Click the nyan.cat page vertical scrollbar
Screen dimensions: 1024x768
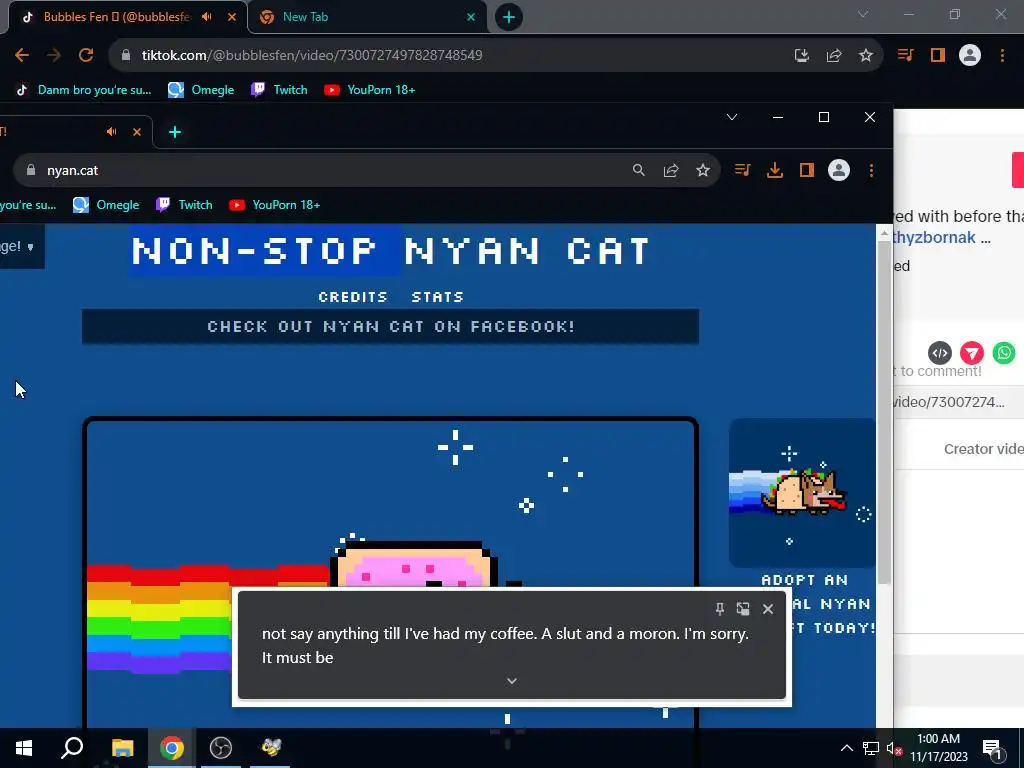(884, 411)
